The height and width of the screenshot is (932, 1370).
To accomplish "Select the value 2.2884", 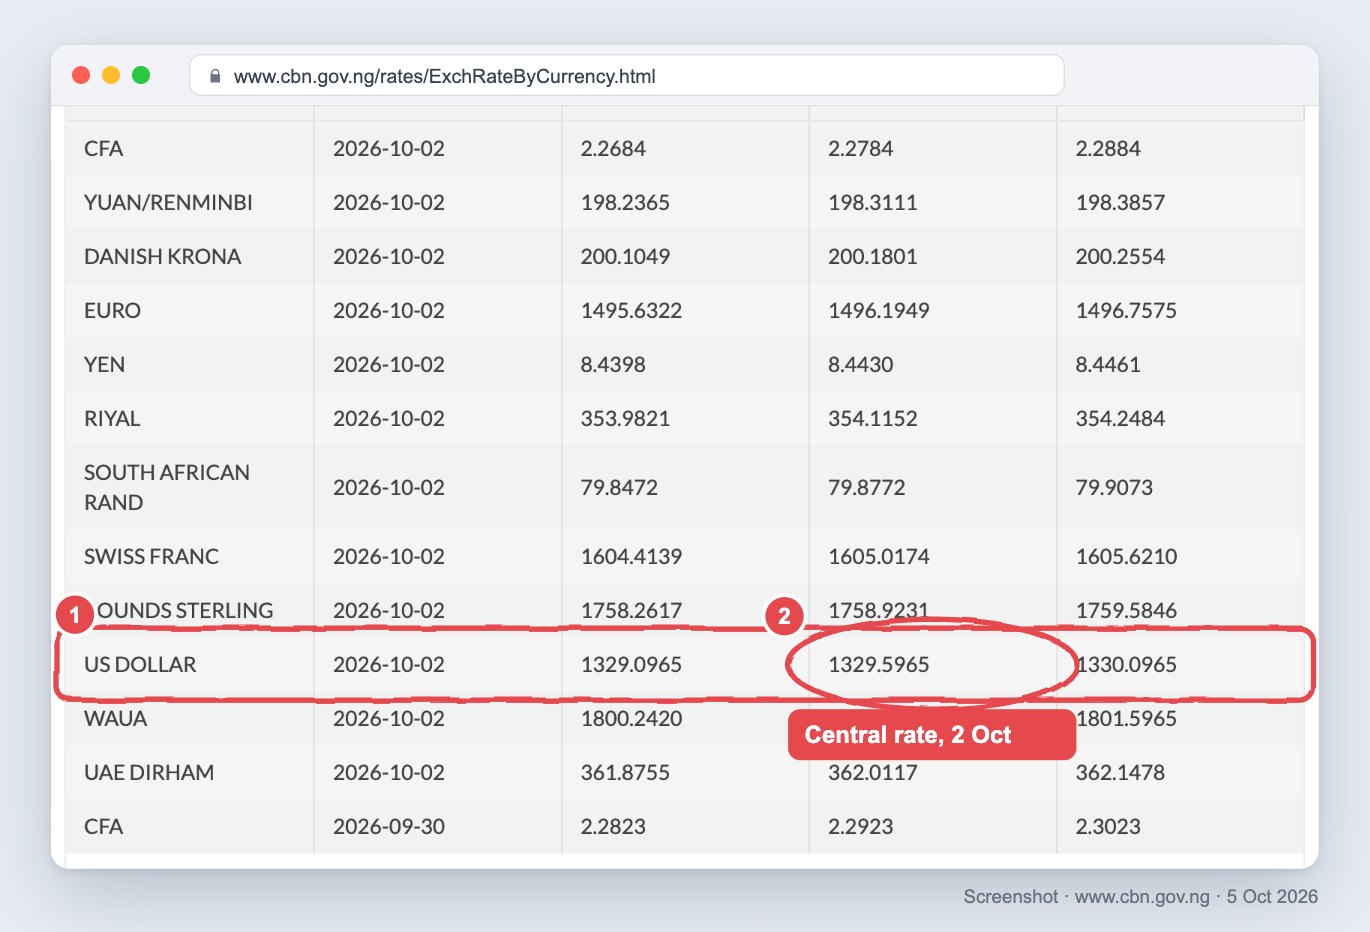I will click(1108, 149).
